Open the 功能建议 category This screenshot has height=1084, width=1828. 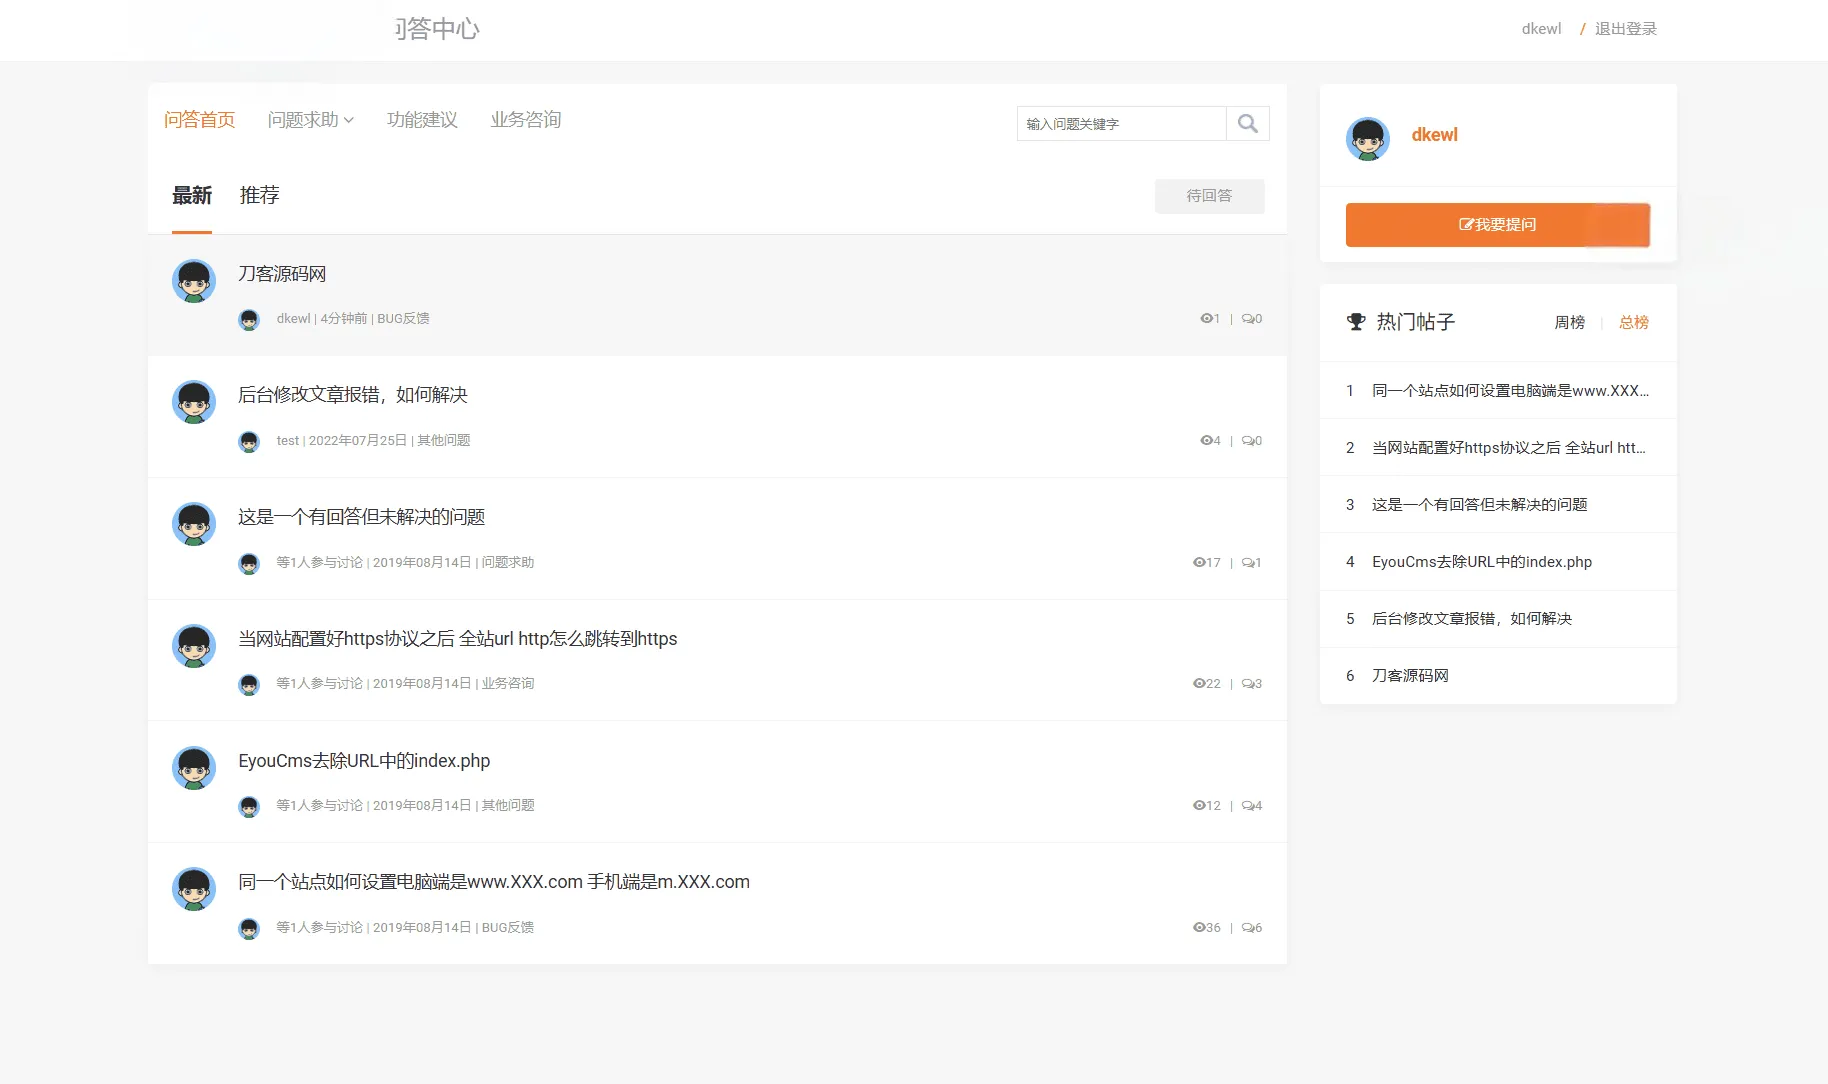422,120
